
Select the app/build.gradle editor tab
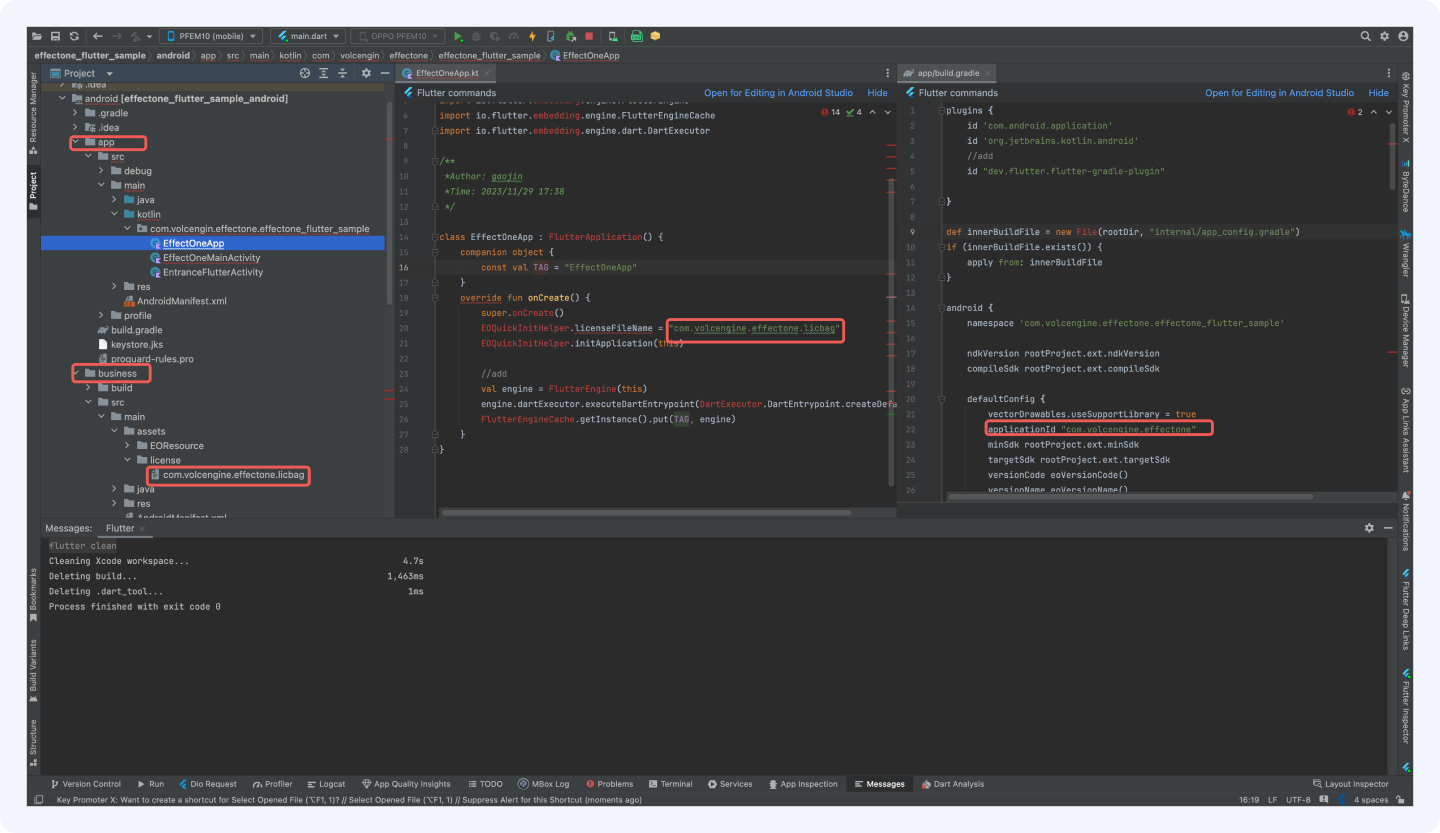tap(948, 73)
